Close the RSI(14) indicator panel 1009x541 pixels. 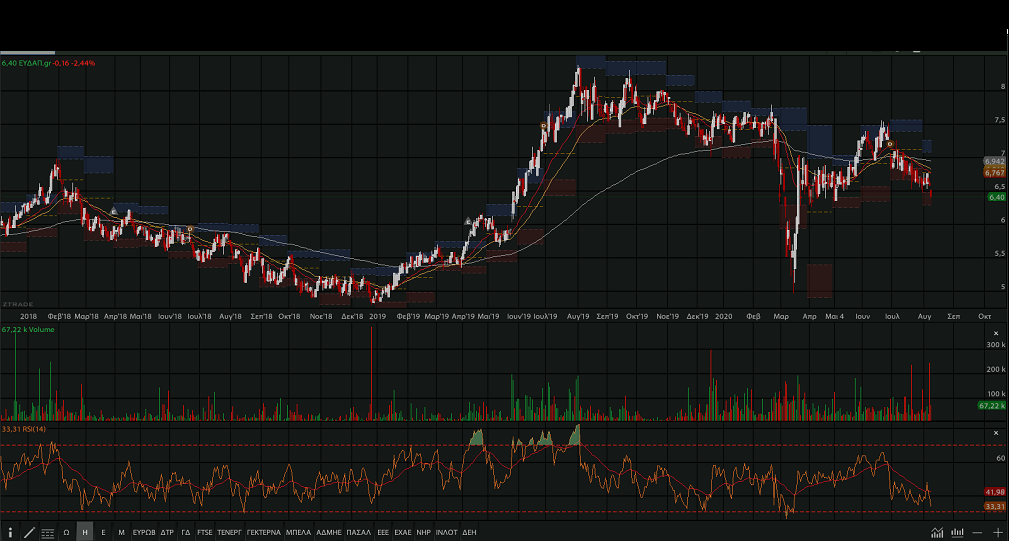(x=995, y=433)
